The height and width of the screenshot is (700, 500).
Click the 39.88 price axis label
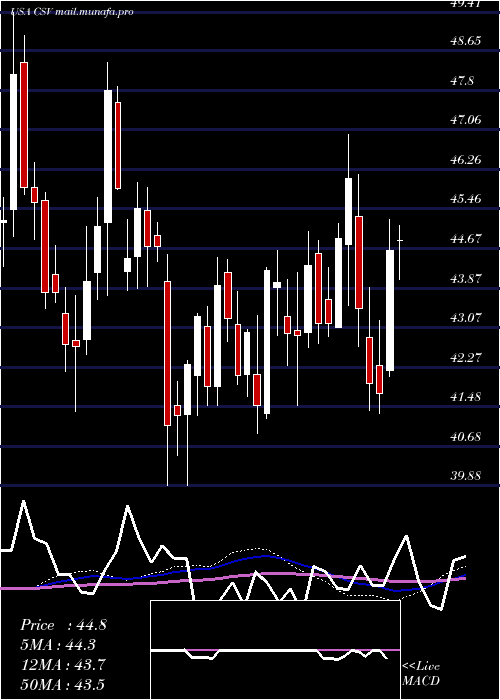466,475
